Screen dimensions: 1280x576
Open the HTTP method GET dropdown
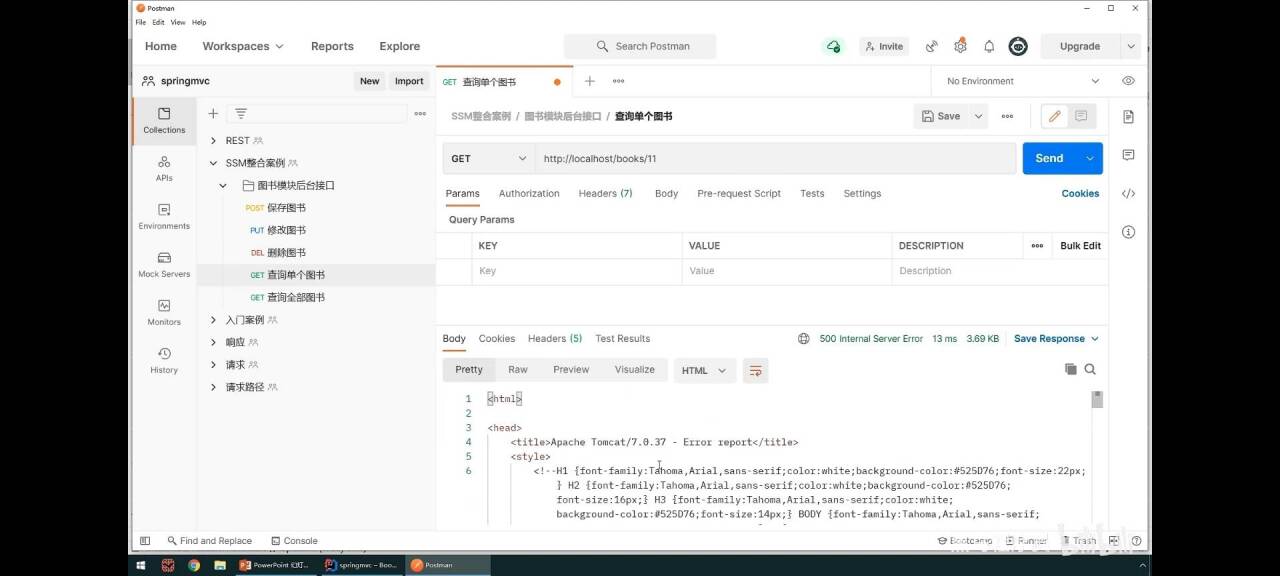[x=489, y=158]
